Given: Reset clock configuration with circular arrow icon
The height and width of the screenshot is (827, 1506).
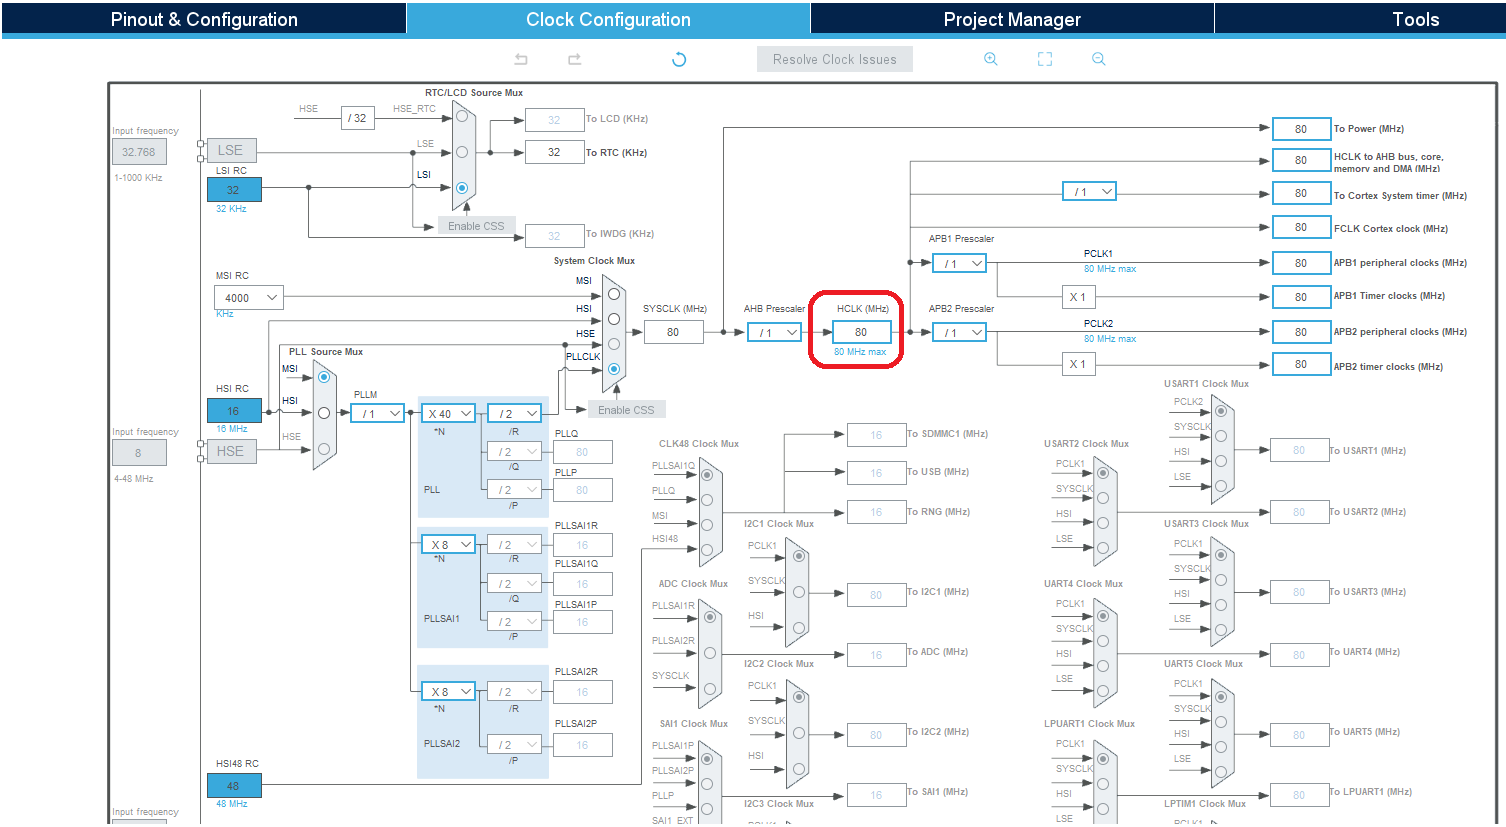Looking at the screenshot, I should [x=678, y=59].
